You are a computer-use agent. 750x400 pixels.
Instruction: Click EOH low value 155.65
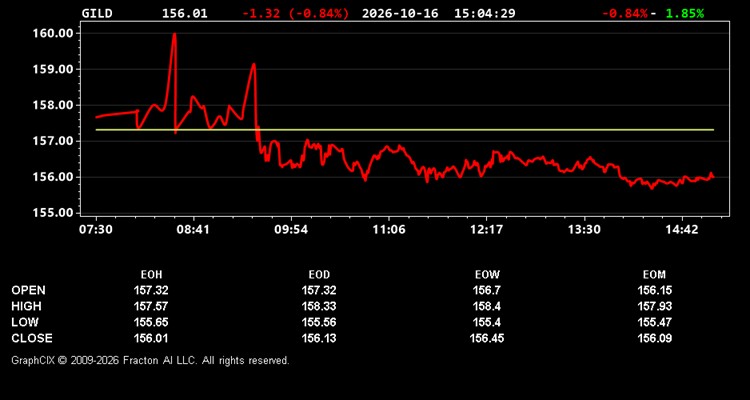click(151, 322)
